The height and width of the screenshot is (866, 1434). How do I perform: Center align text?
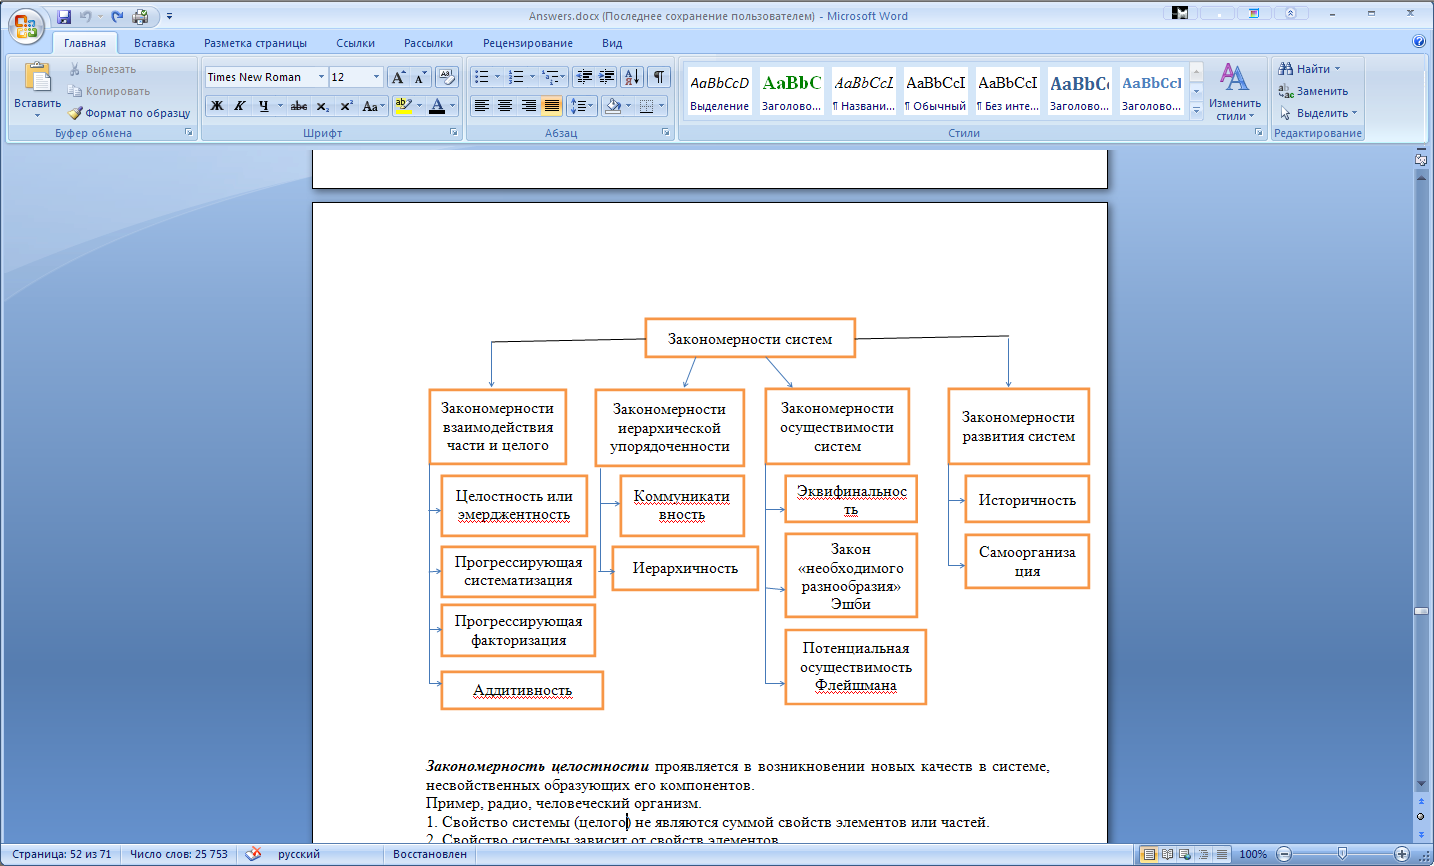[505, 106]
